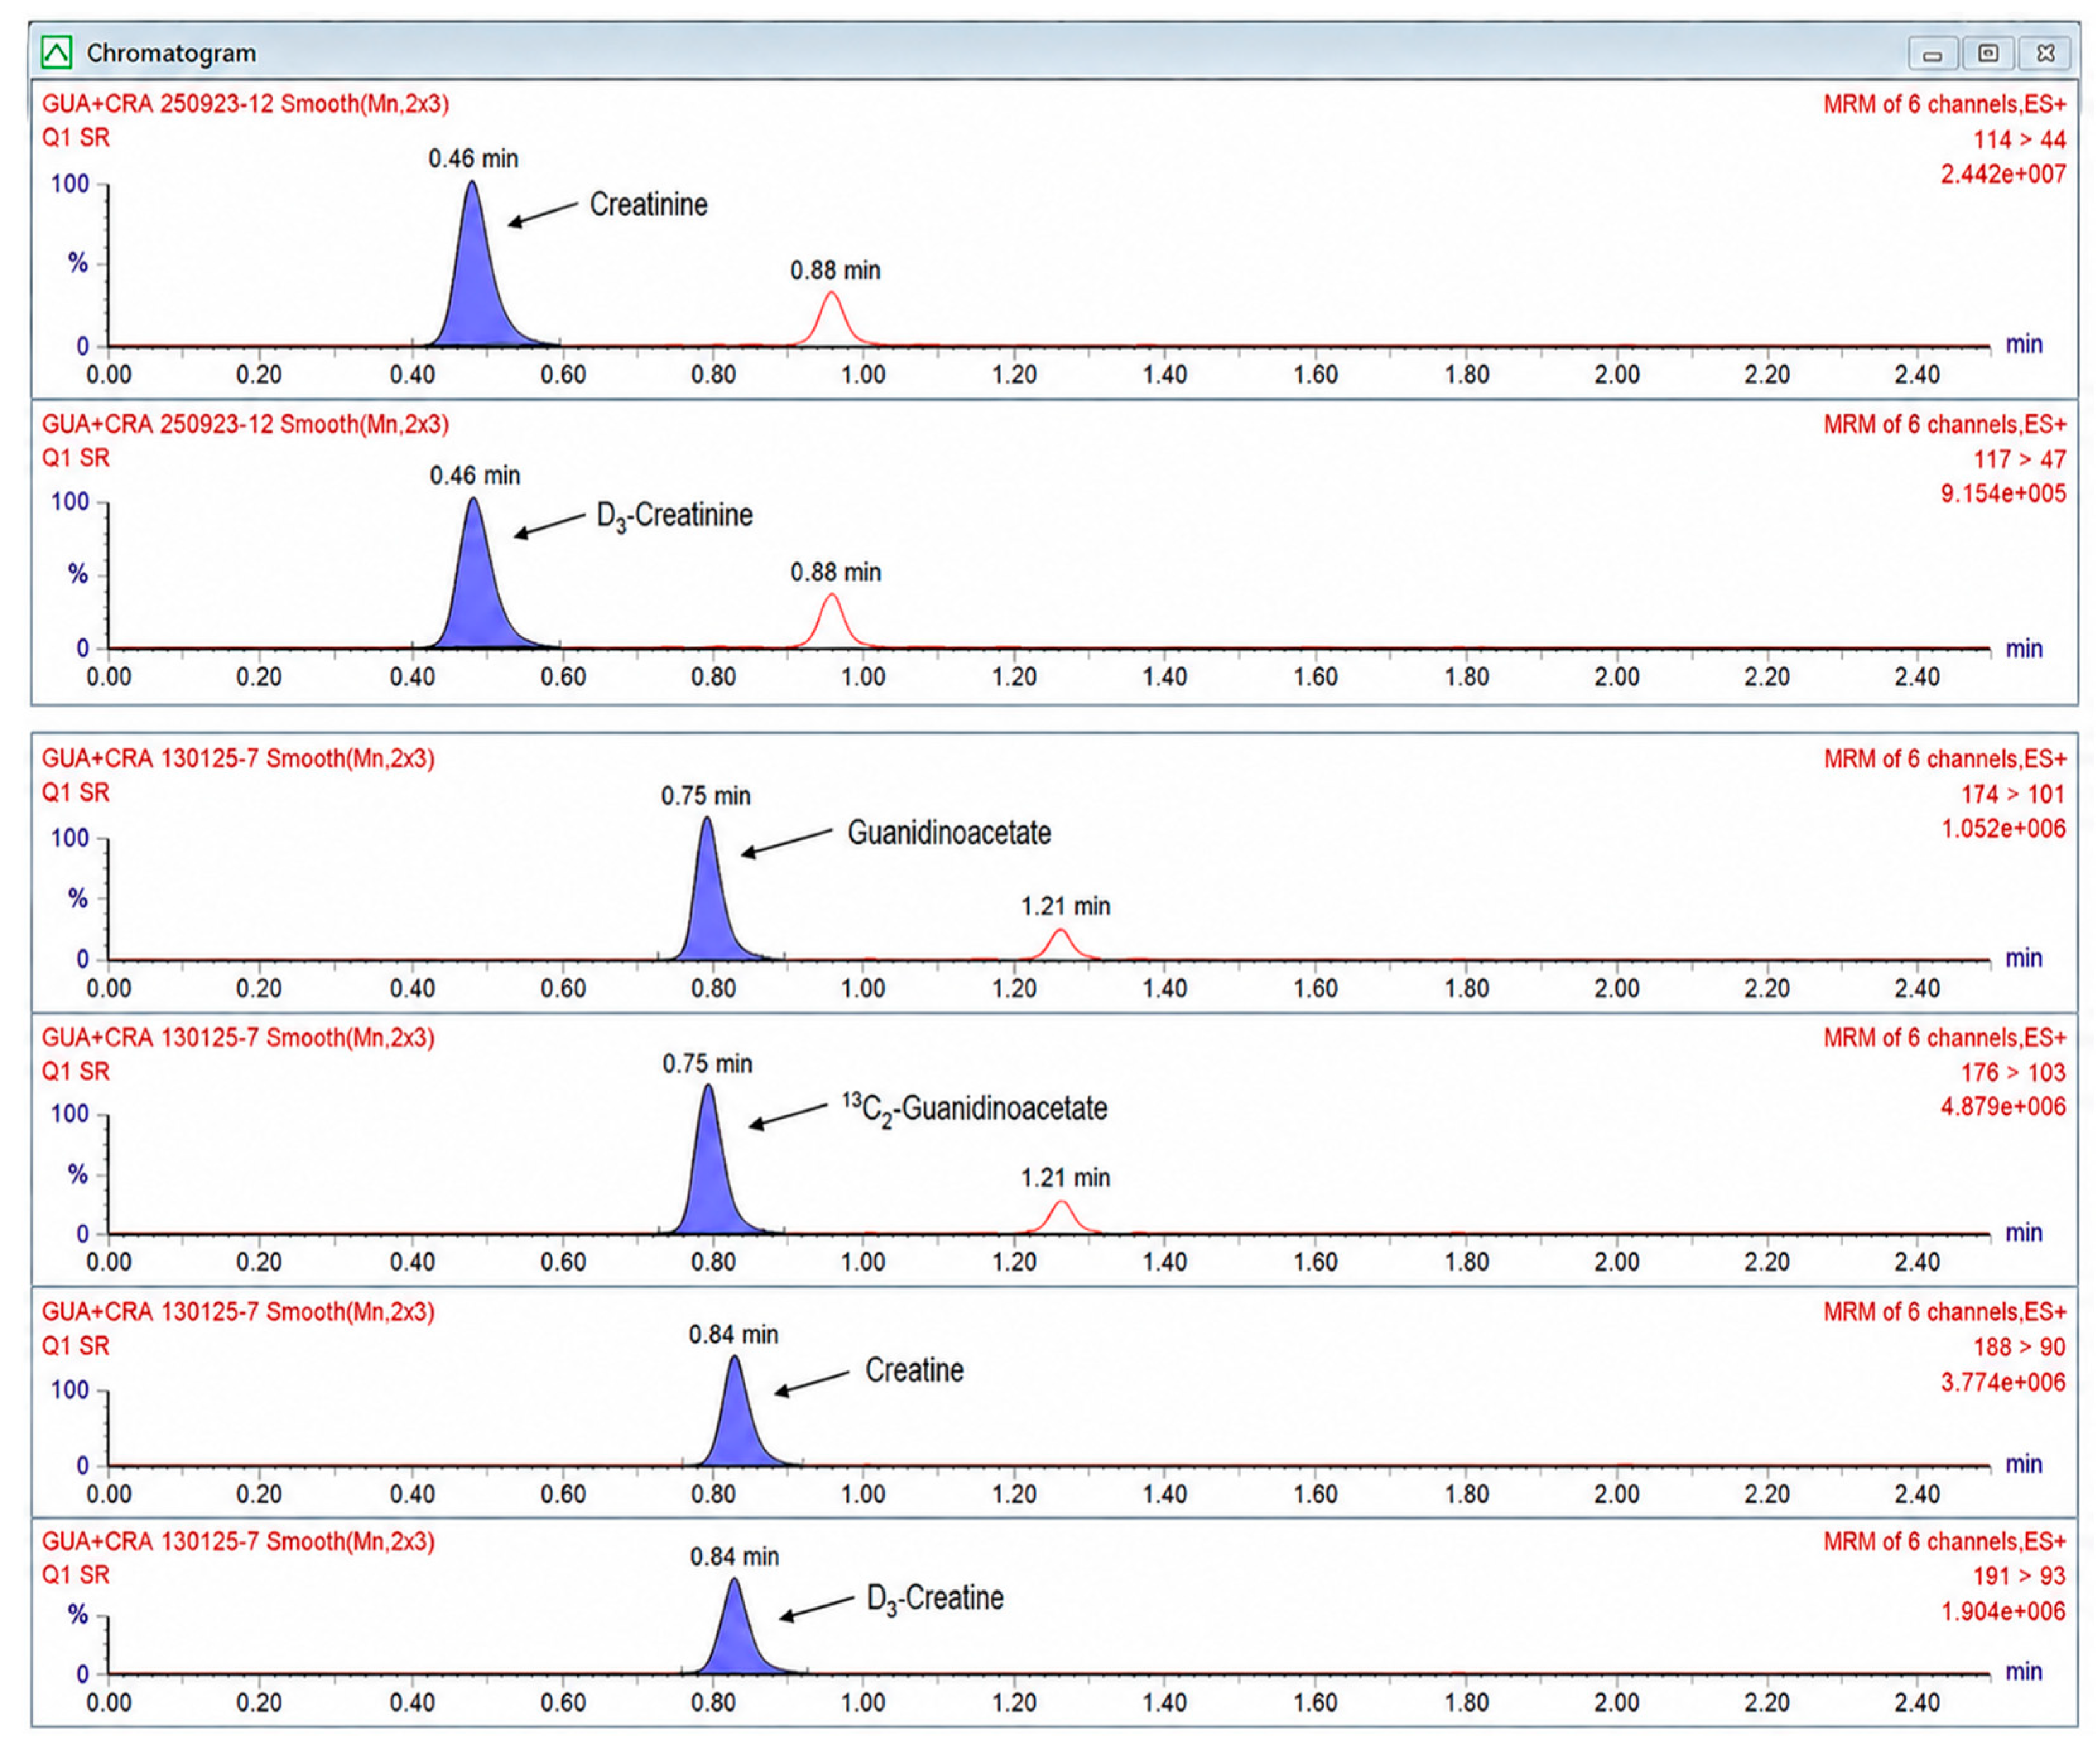Click the 1.904e+006 intensity value

pos(2003,1611)
